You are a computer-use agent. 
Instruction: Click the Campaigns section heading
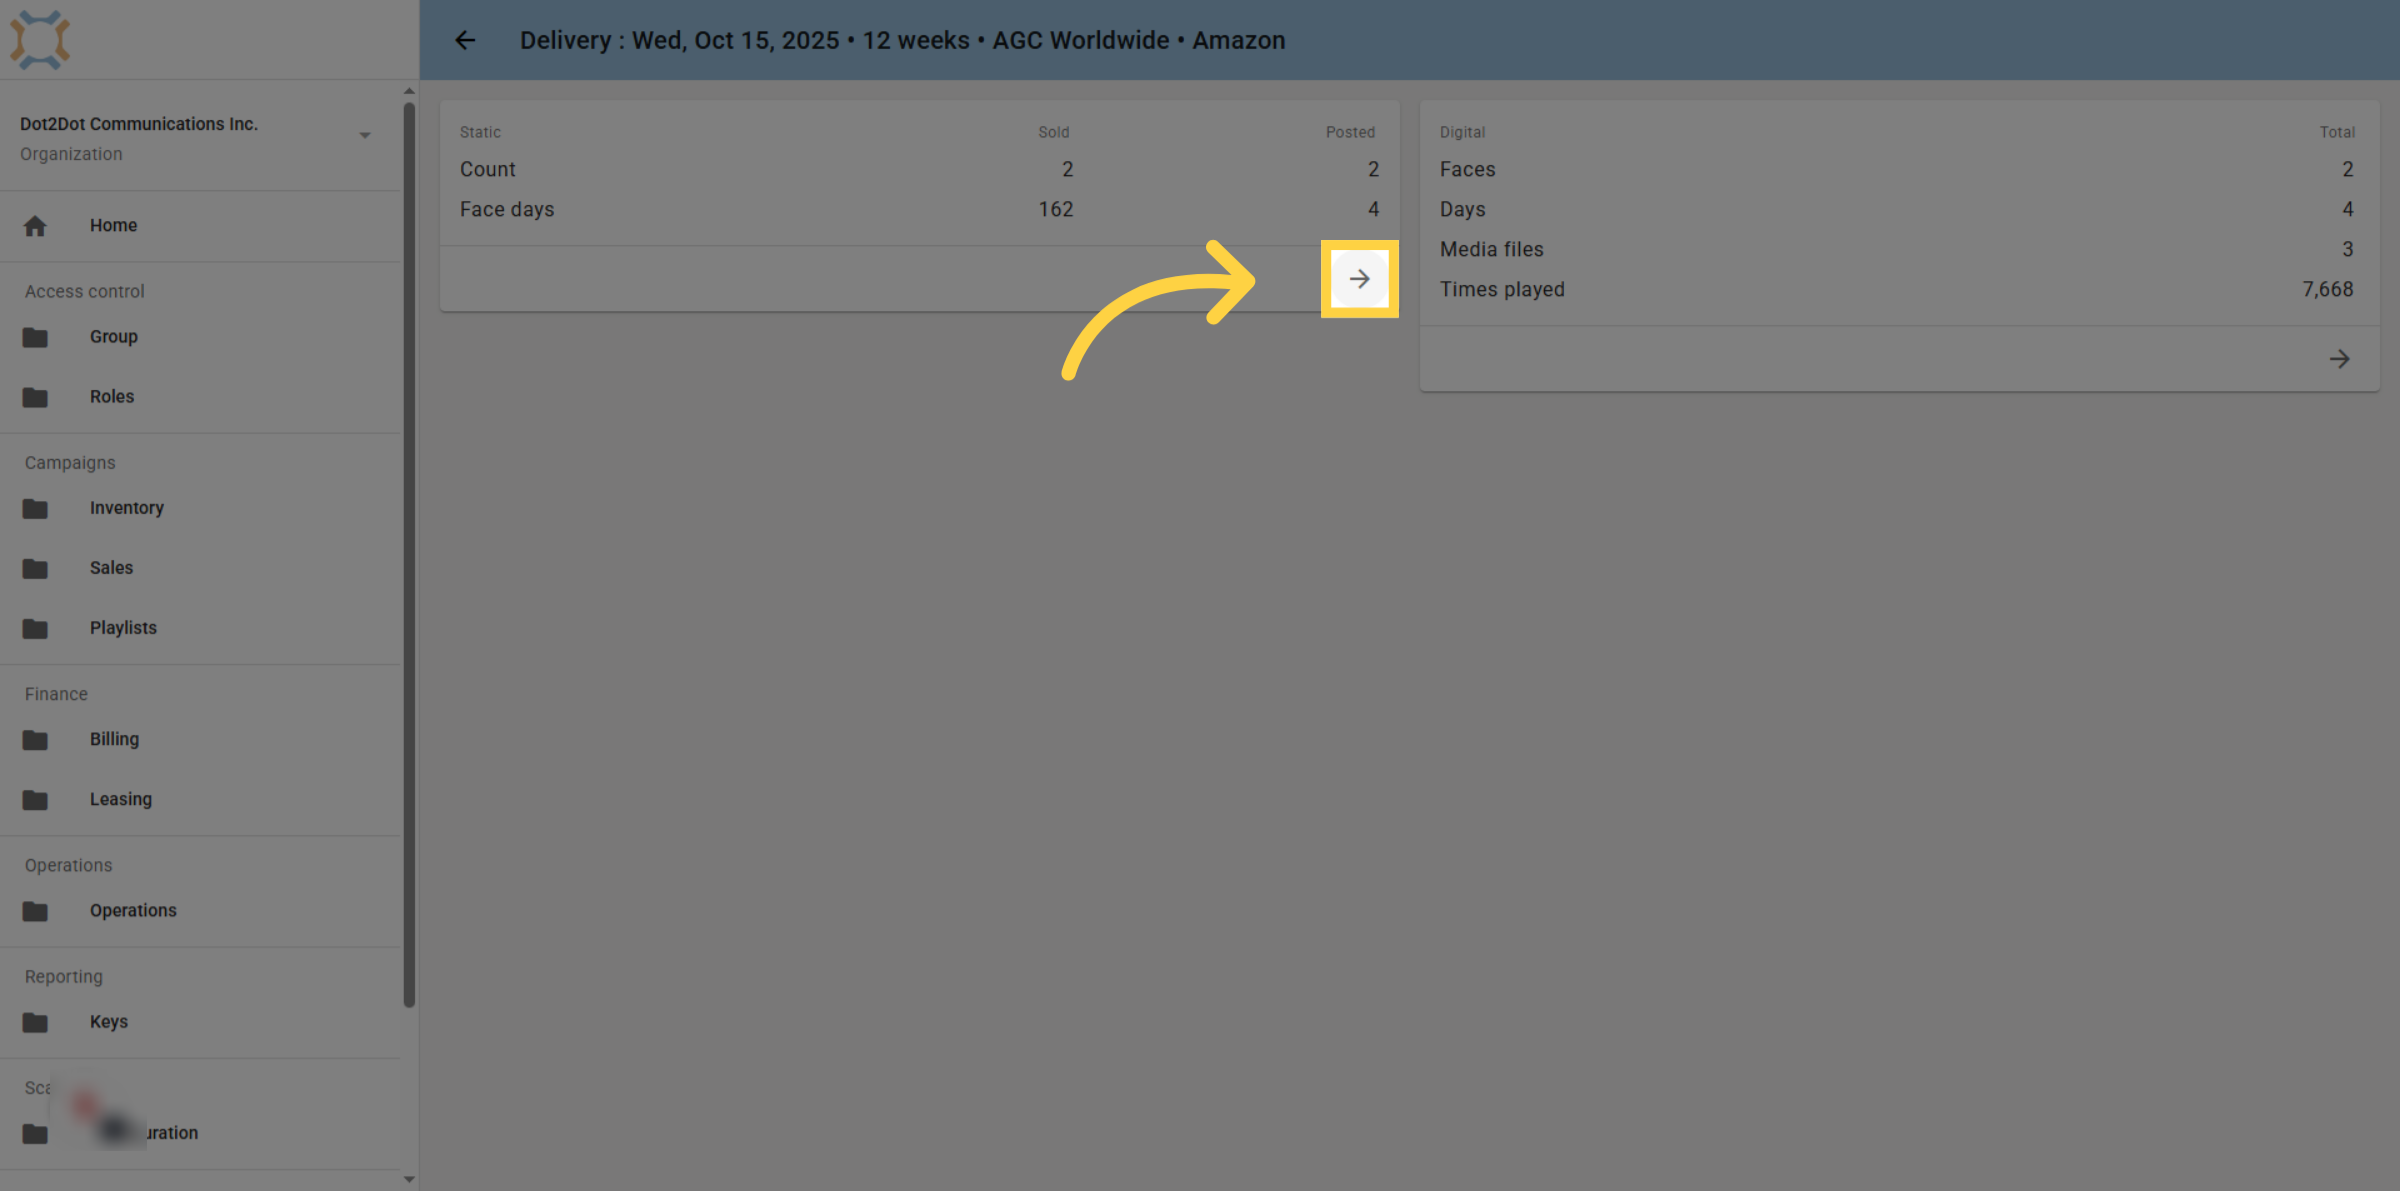(70, 463)
